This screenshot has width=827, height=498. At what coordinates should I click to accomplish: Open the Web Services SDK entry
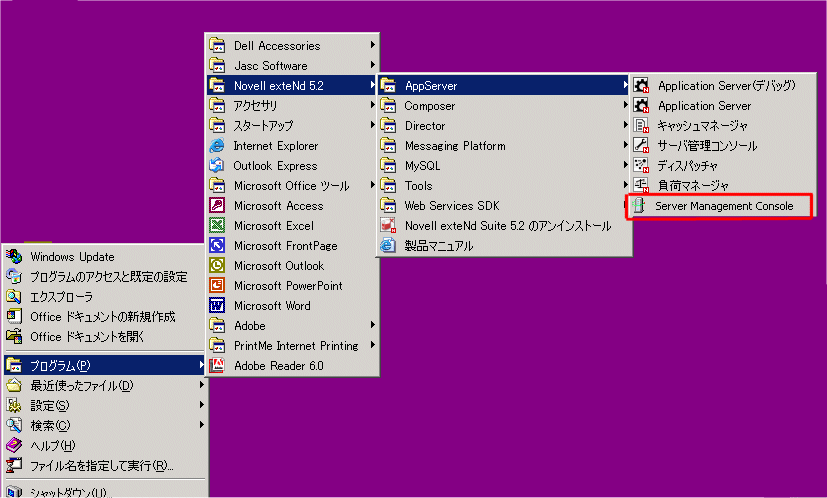504,205
